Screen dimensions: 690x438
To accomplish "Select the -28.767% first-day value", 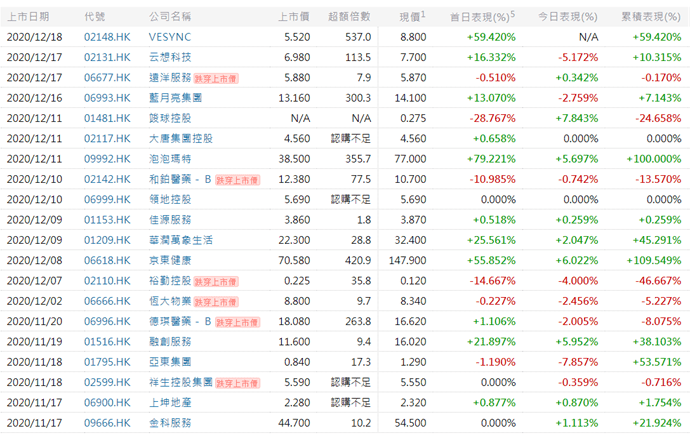I will pos(492,118).
